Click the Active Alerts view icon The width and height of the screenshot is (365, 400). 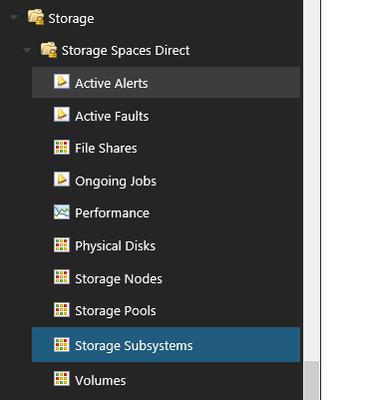tap(62, 82)
